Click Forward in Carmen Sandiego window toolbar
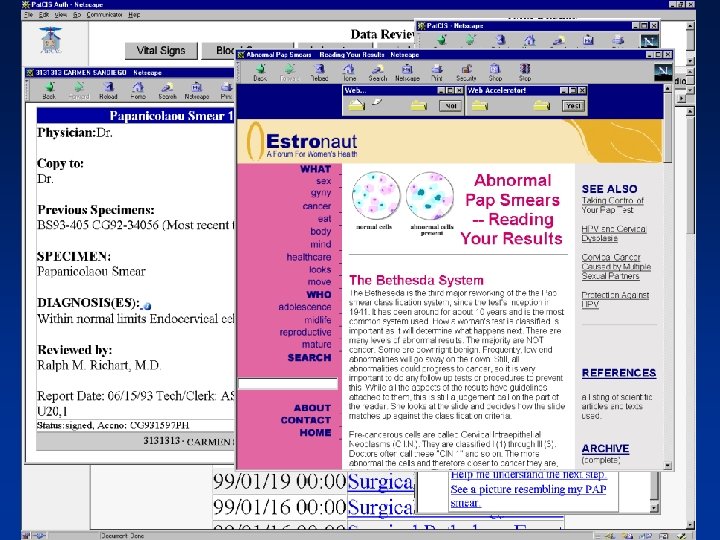The image size is (720, 540). (79, 90)
